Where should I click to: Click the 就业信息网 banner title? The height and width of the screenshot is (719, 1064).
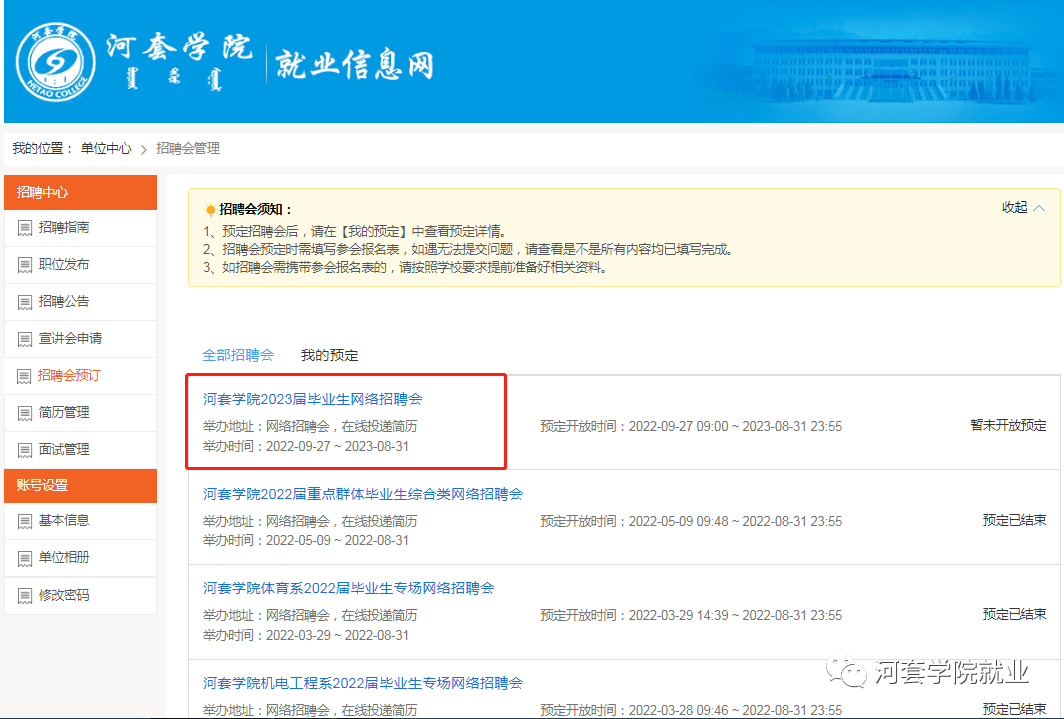(354, 65)
